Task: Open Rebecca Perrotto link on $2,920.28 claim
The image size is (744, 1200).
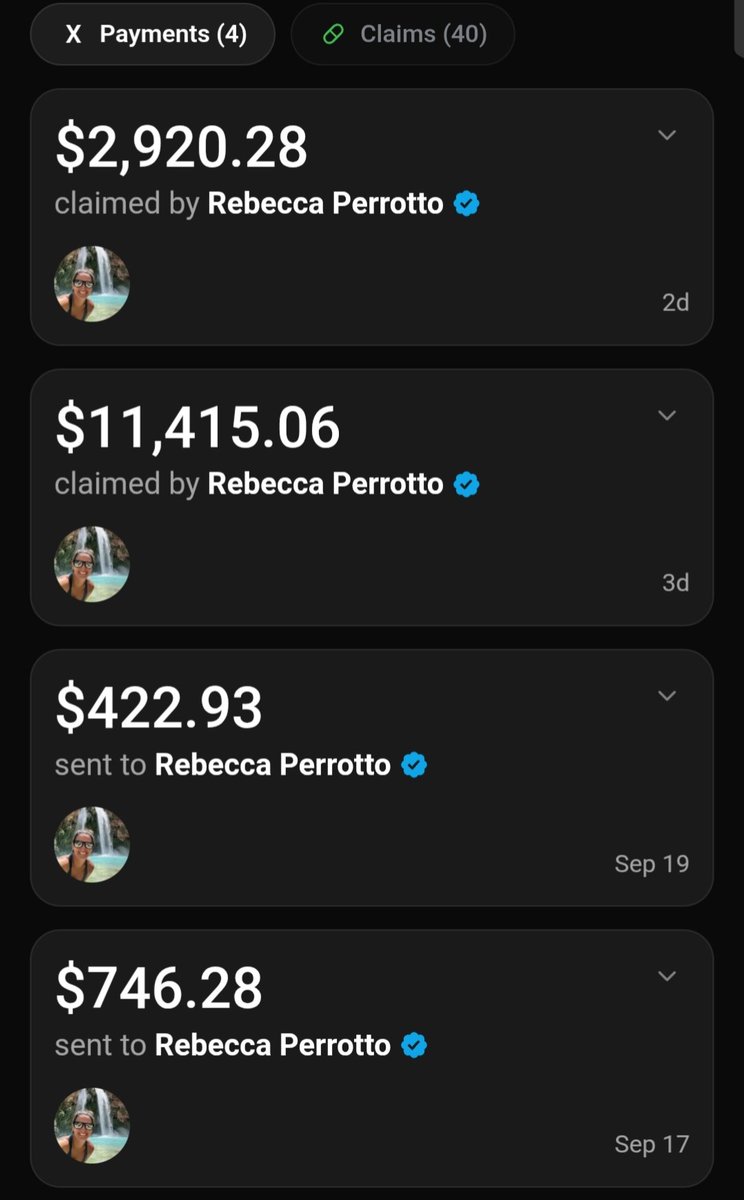Action: [x=325, y=204]
